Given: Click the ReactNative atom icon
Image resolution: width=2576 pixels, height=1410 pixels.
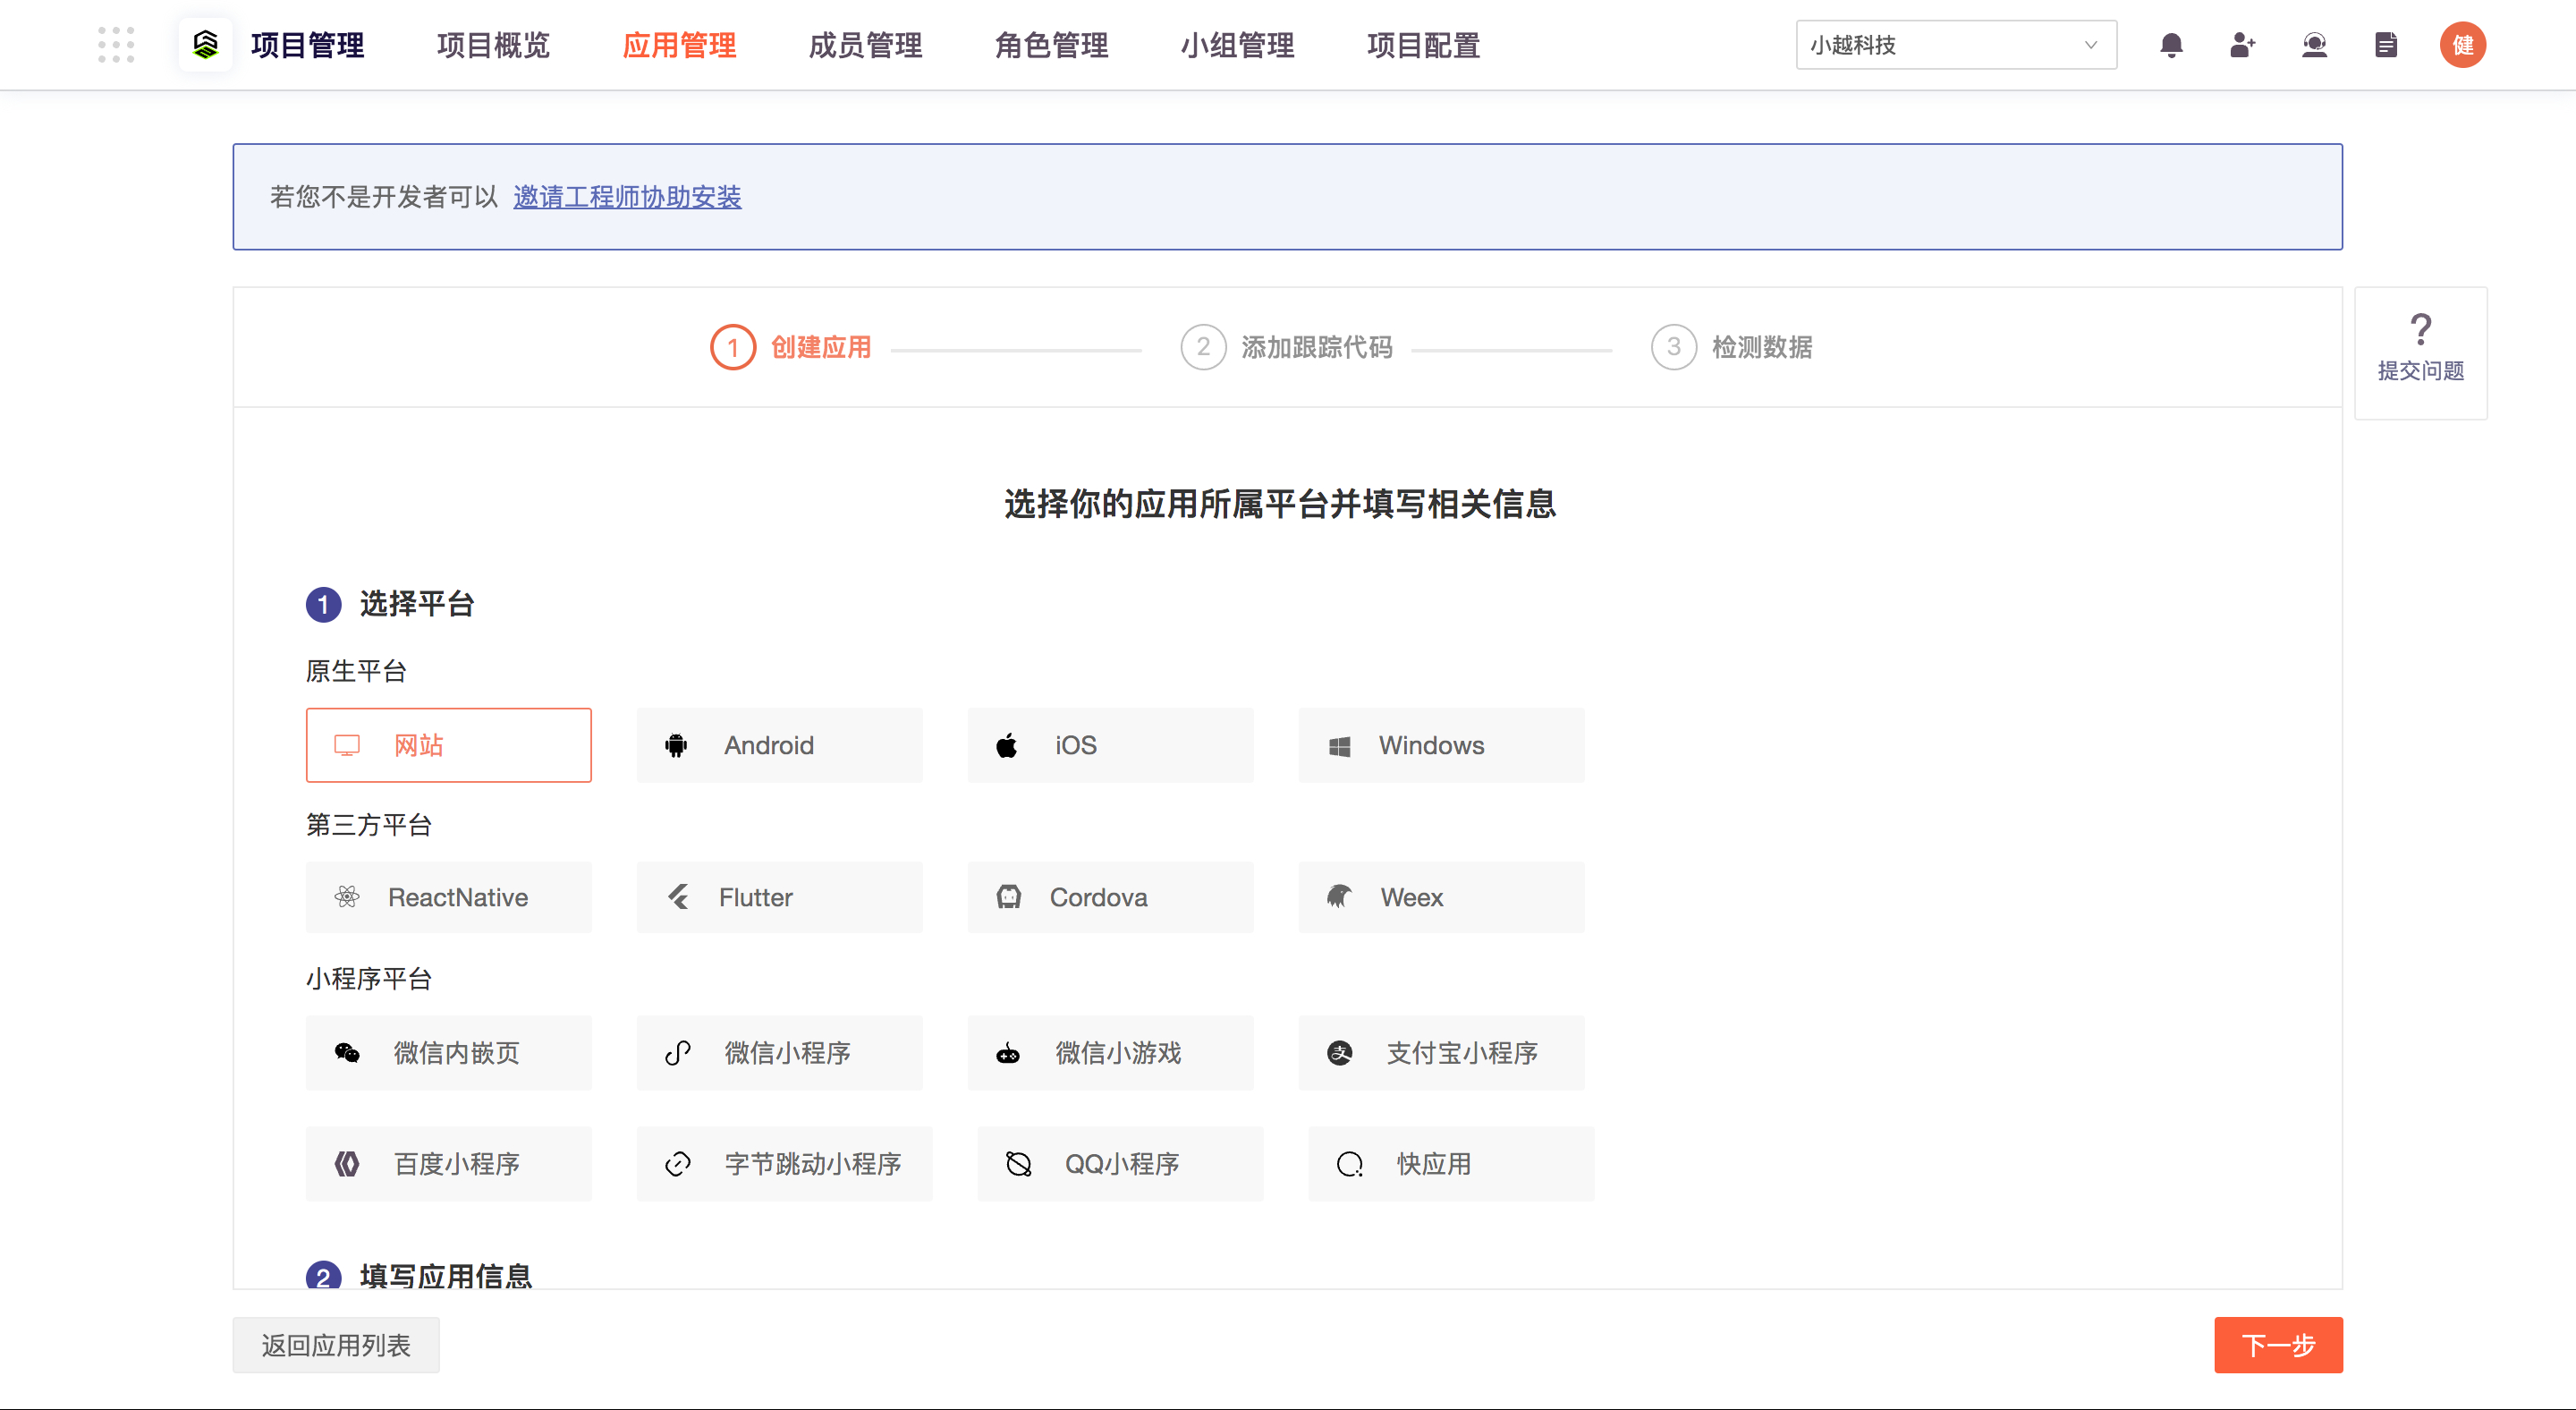Looking at the screenshot, I should pos(347,897).
